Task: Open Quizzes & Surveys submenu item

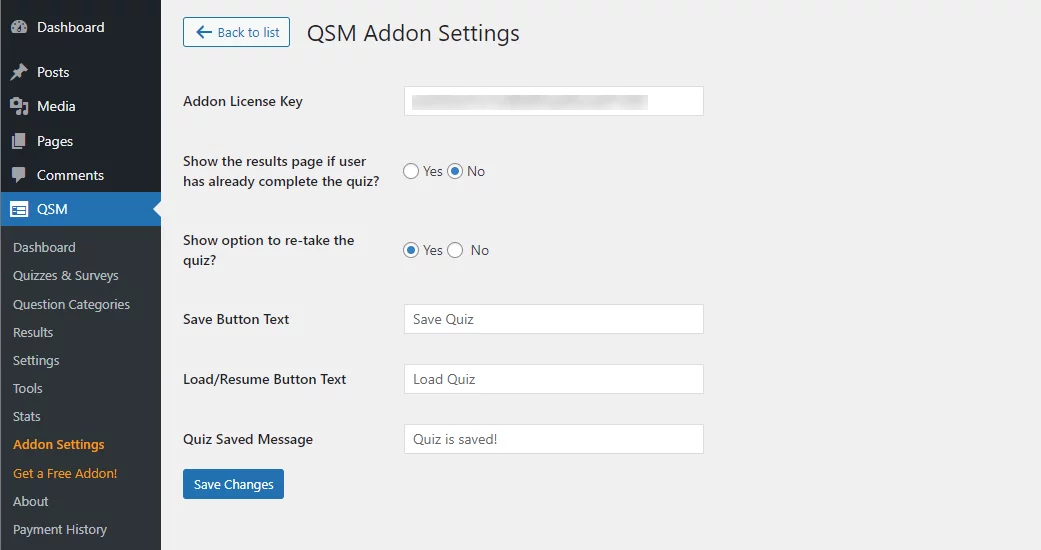Action: click(x=66, y=276)
